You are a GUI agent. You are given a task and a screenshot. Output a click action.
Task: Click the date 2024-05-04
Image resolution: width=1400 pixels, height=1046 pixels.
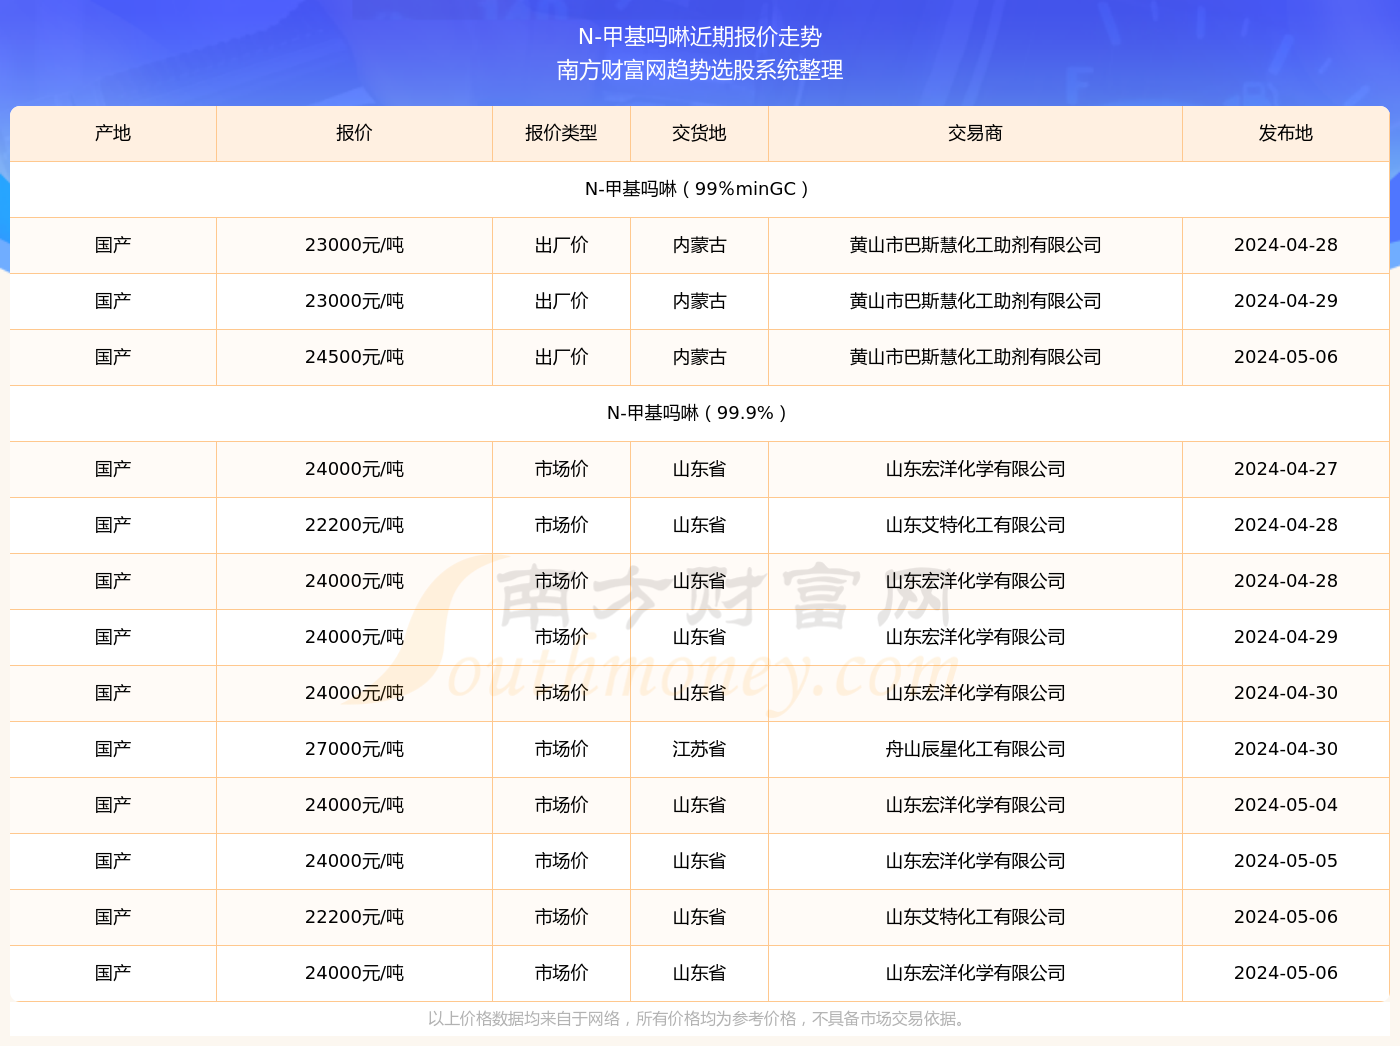click(x=1286, y=805)
